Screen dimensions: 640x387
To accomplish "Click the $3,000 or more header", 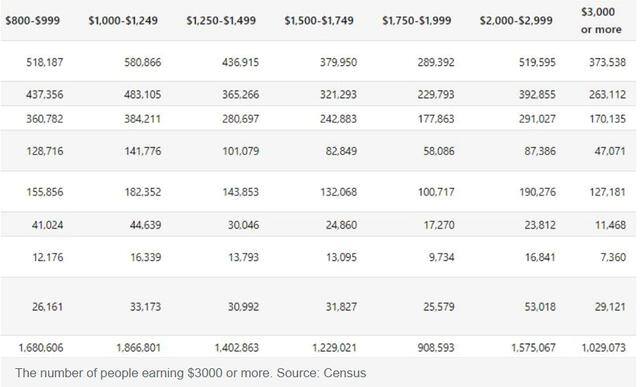I will [x=601, y=20].
